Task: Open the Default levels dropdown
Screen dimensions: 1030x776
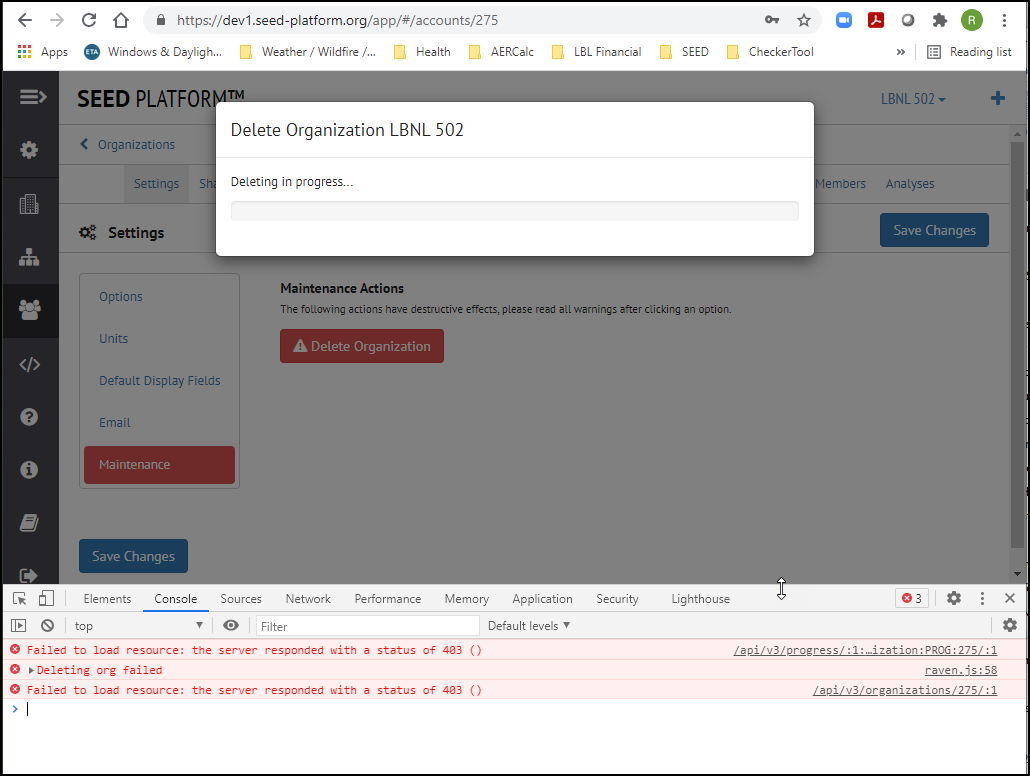Action: pyautogui.click(x=528, y=625)
